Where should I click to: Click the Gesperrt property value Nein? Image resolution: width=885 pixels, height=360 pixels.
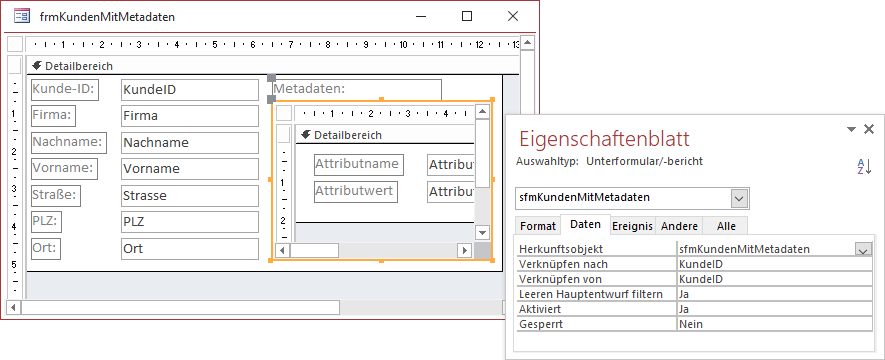(x=774, y=324)
